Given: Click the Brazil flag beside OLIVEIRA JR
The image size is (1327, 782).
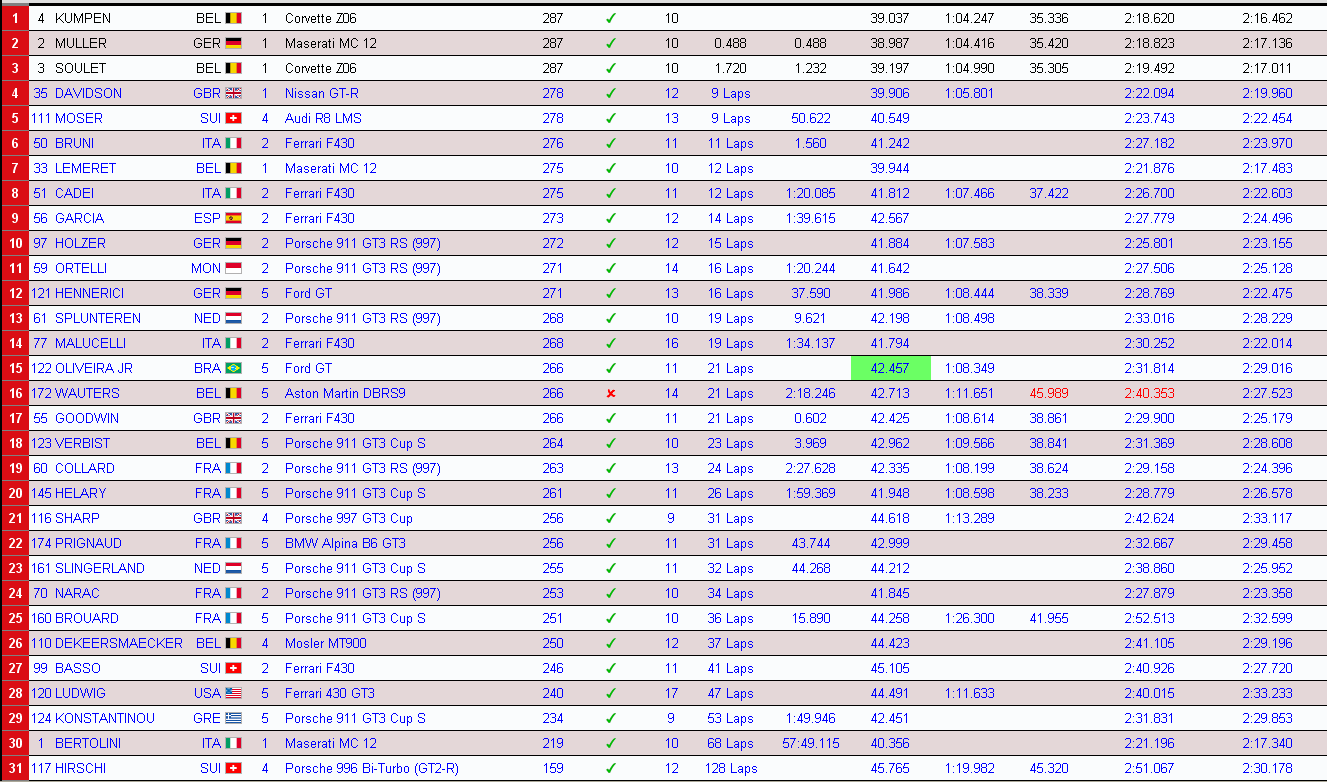Looking at the screenshot, I should tap(233, 368).
